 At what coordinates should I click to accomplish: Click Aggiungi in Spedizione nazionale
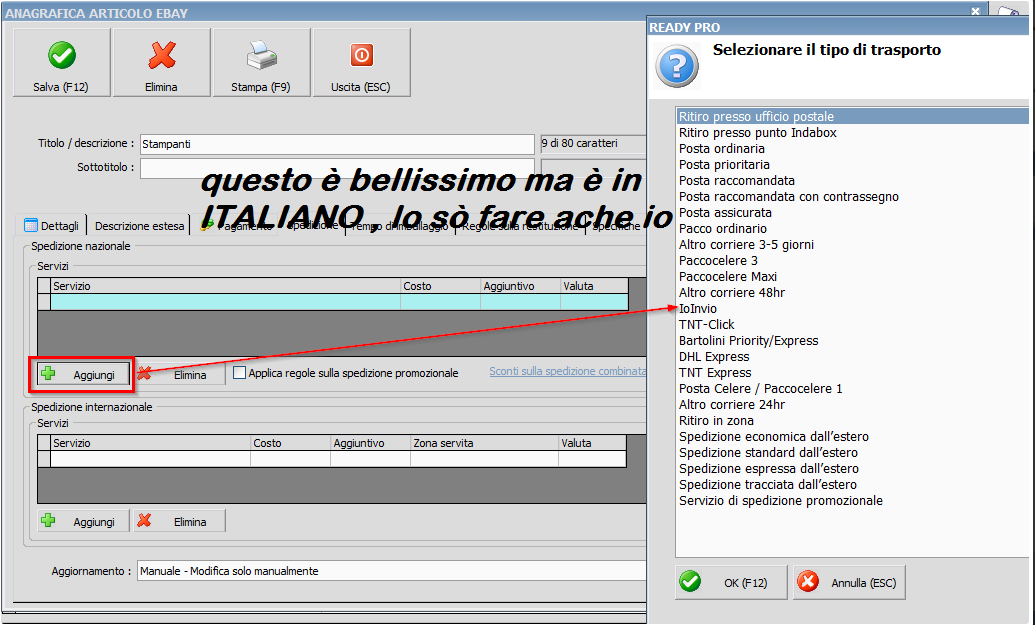(83, 374)
